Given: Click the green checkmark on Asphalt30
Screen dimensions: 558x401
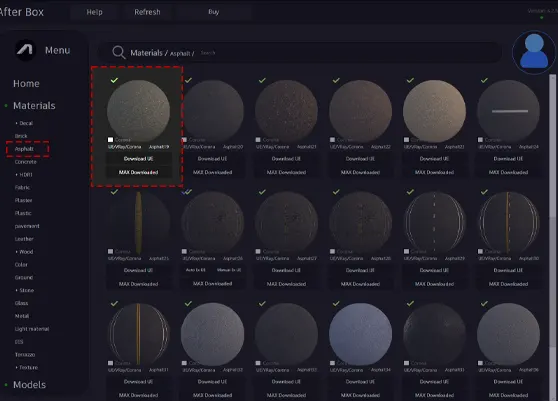Looking at the screenshot, I should point(484,192).
